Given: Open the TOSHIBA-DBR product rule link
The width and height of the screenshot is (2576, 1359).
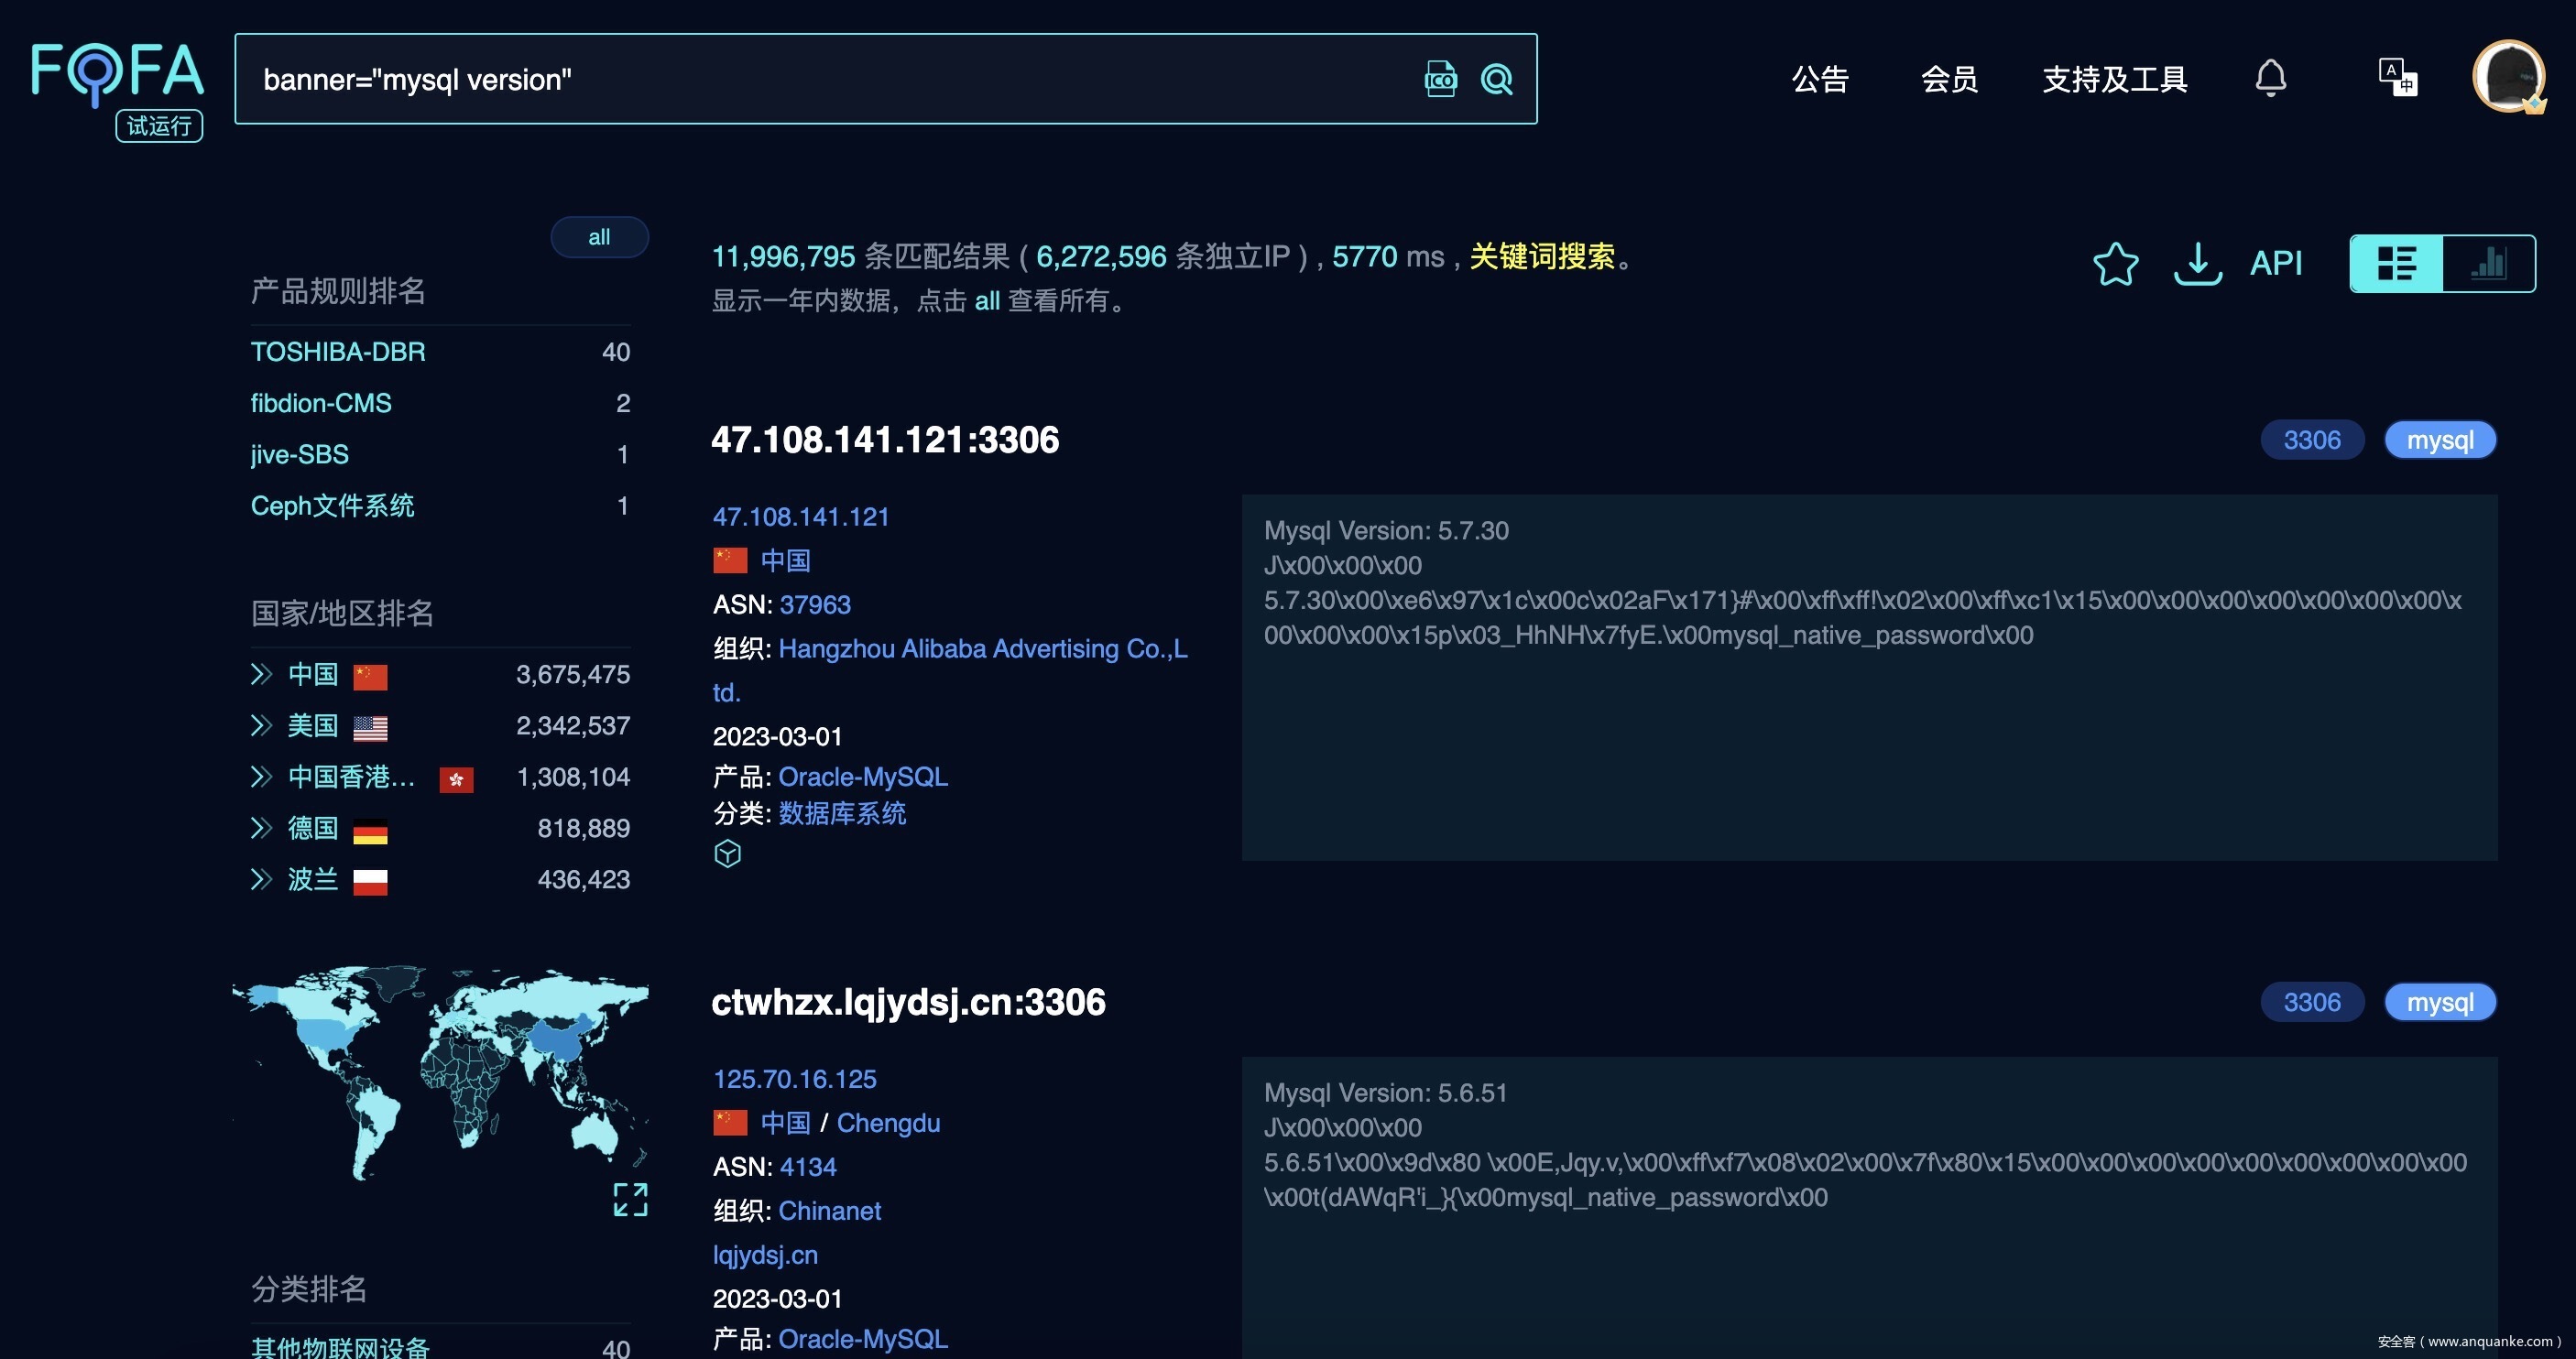Looking at the screenshot, I should coord(338,352).
